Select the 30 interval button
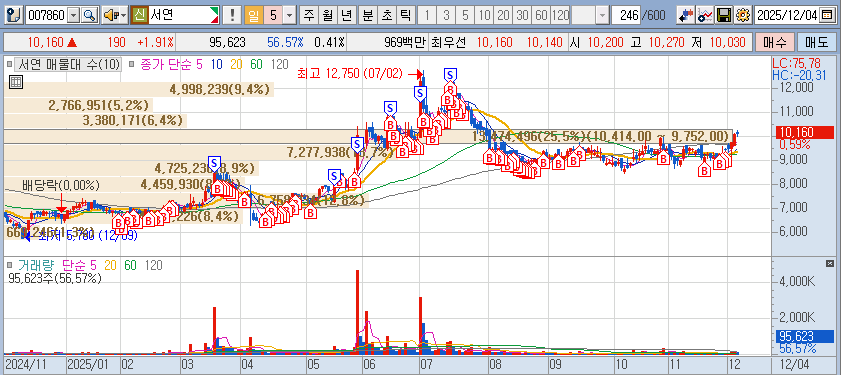This screenshot has height=375, width=841. point(522,15)
